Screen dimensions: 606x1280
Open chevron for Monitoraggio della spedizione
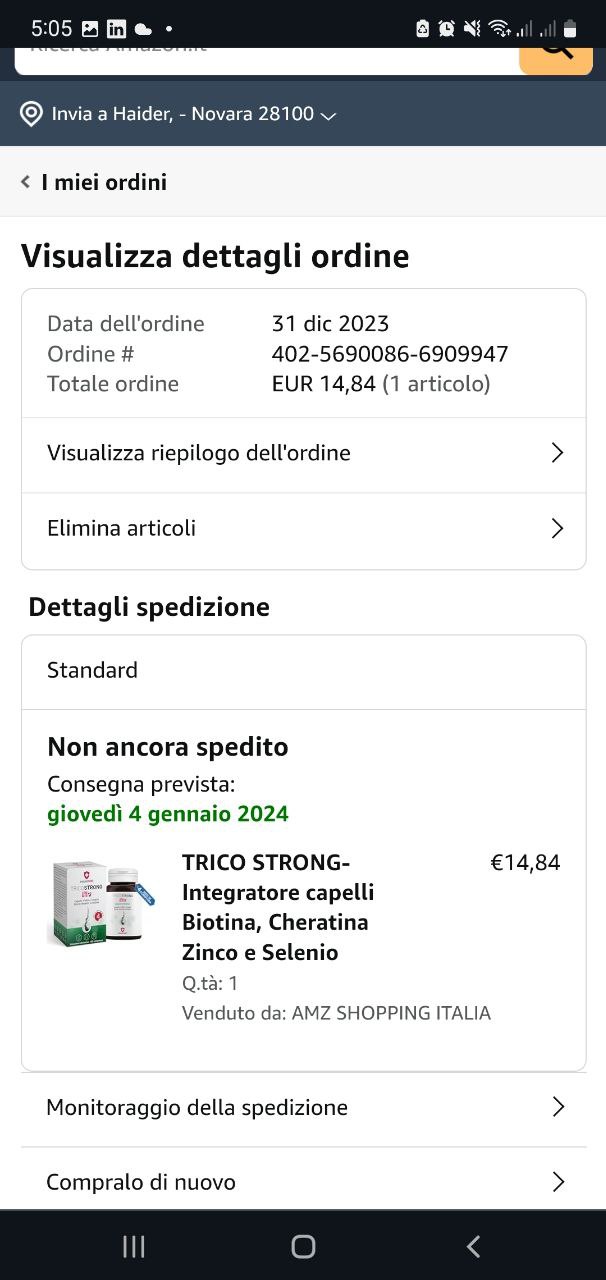pos(558,1107)
